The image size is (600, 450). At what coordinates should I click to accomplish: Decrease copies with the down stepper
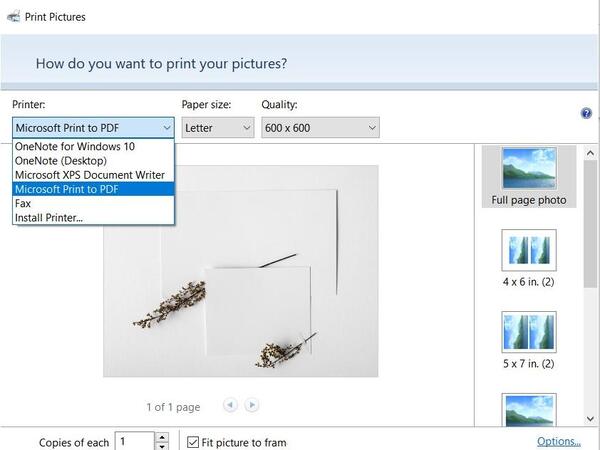[162, 446]
